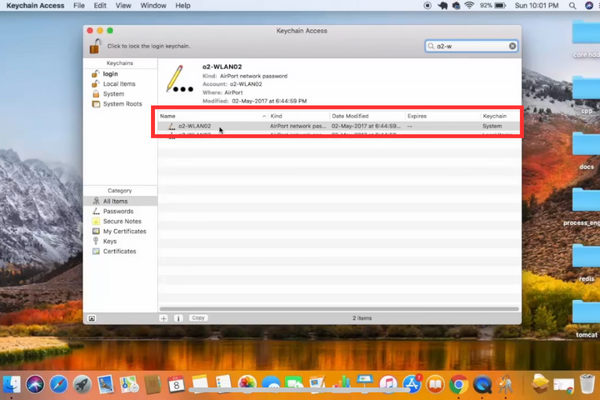
Task: Clear the search field text
Action: [512, 46]
